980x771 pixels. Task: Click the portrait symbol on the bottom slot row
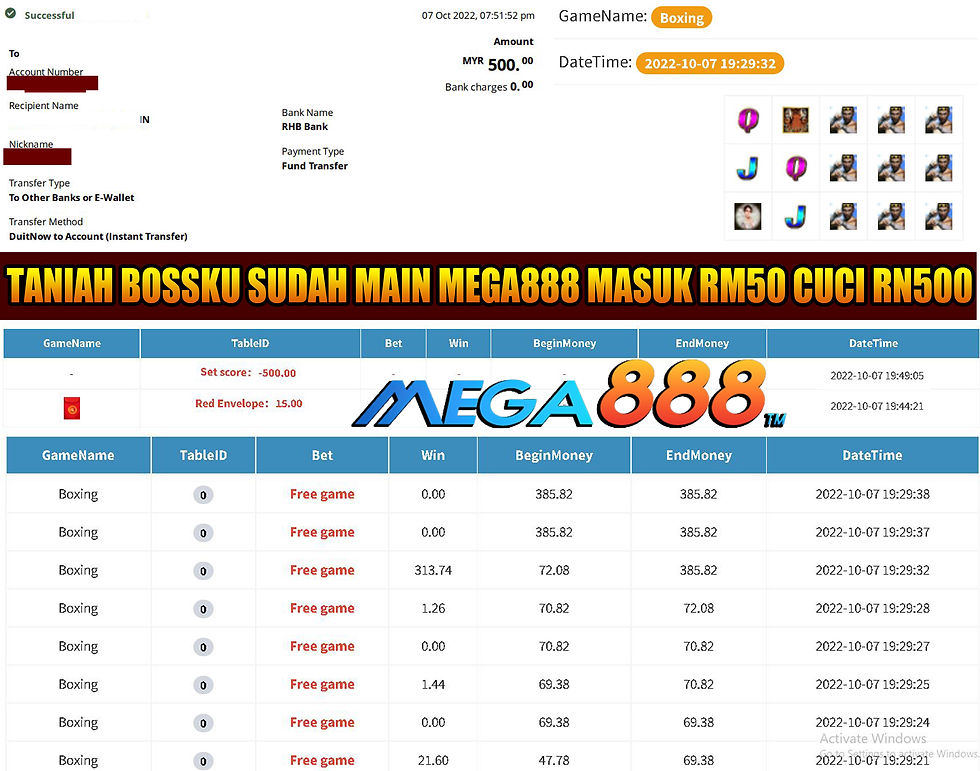[x=748, y=217]
